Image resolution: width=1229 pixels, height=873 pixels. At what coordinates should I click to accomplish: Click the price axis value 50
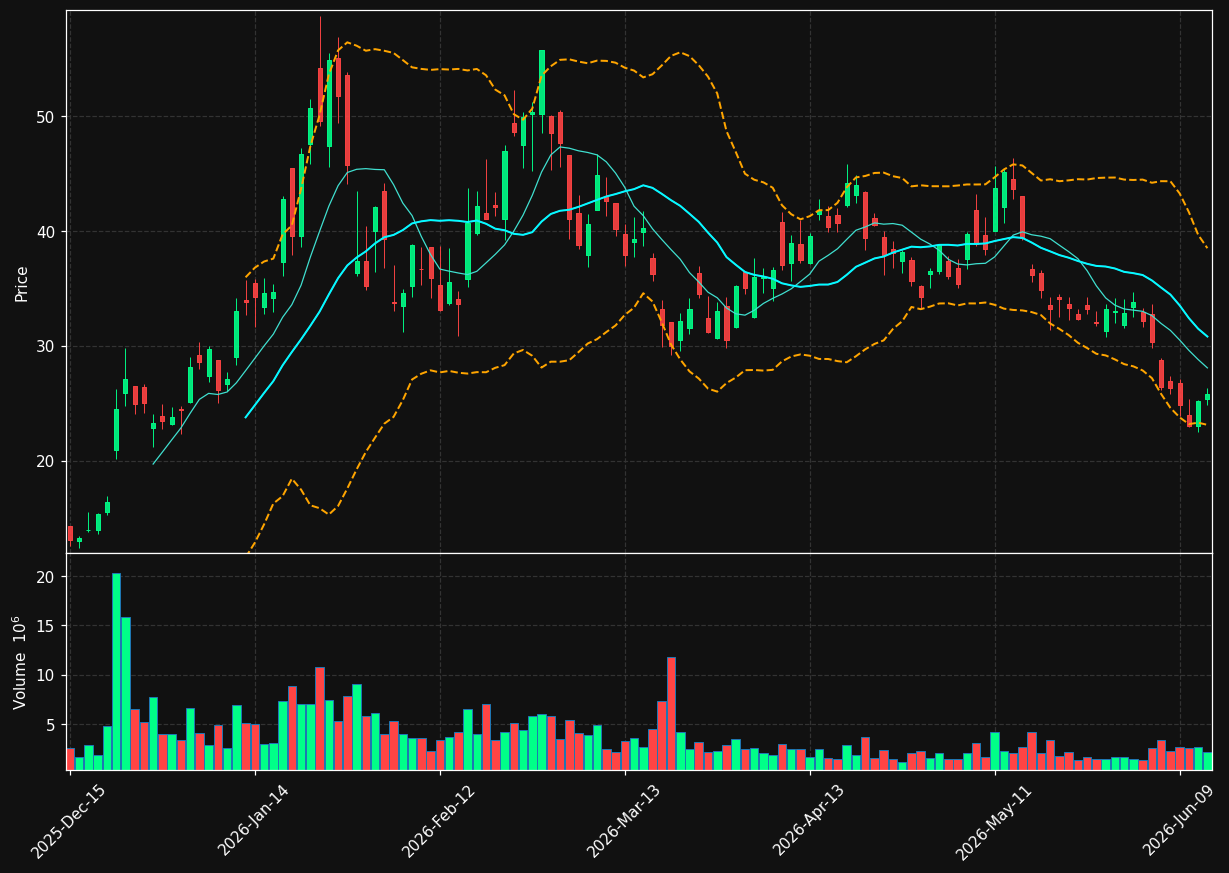[46, 117]
